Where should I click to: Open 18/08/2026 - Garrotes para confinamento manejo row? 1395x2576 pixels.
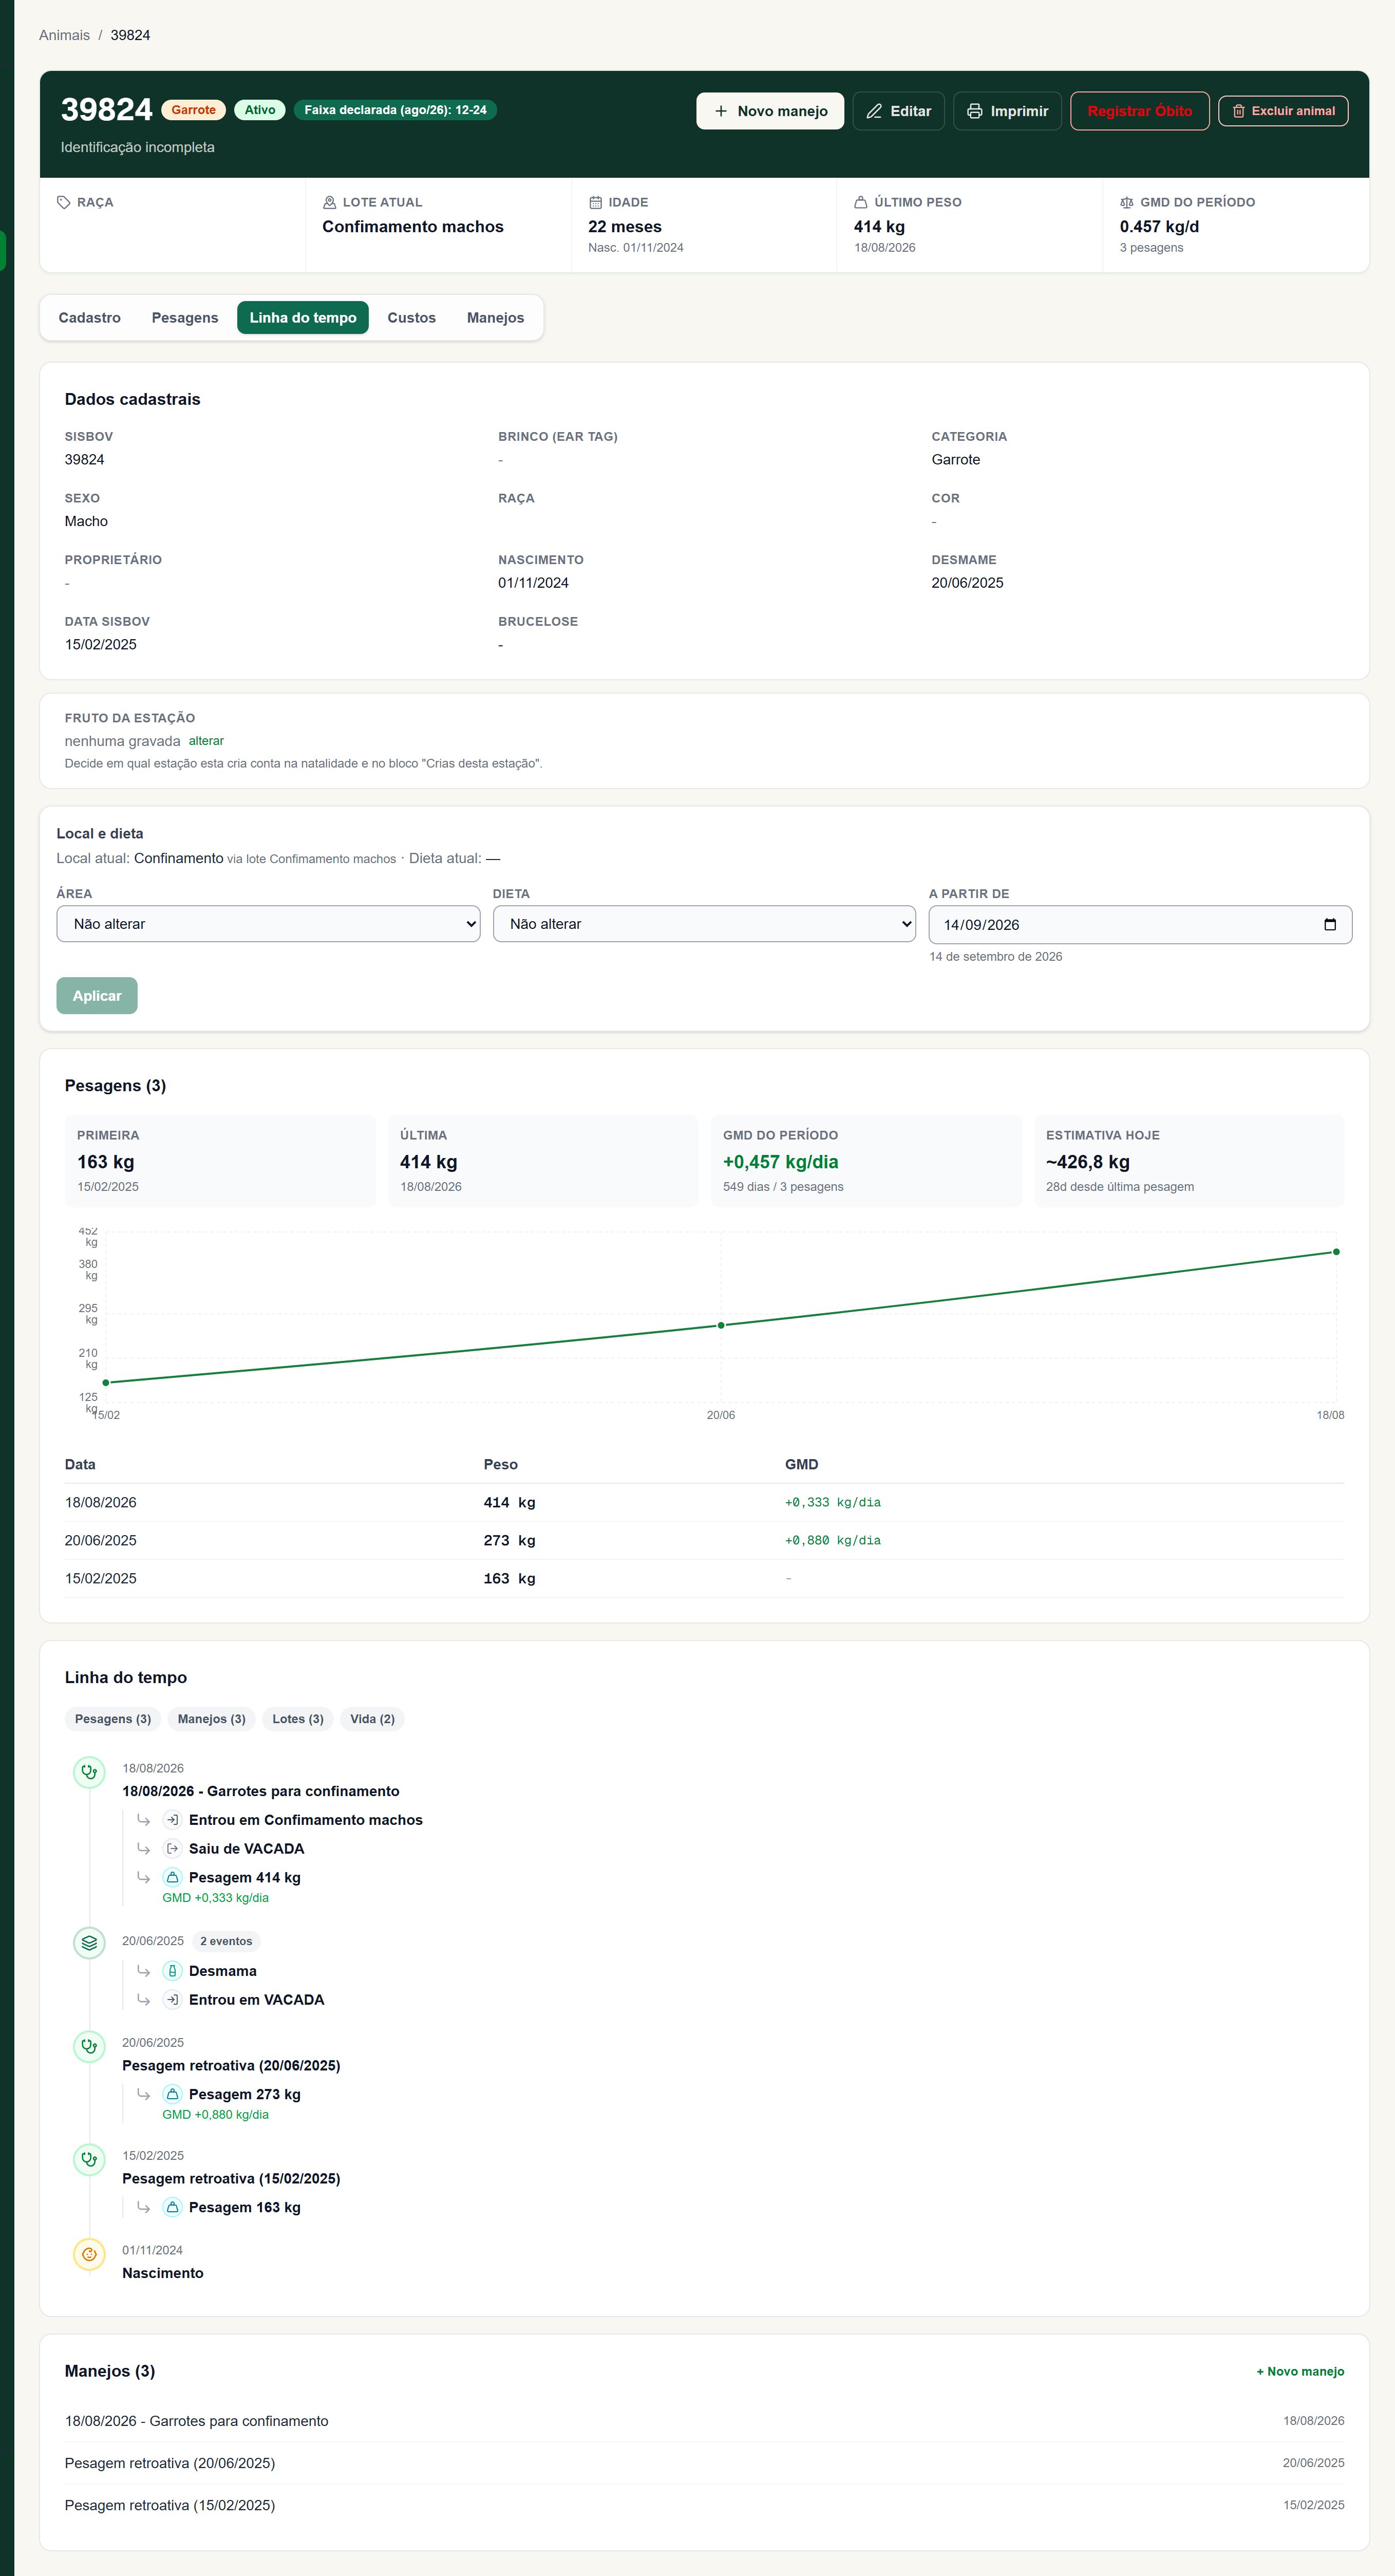(704, 2421)
